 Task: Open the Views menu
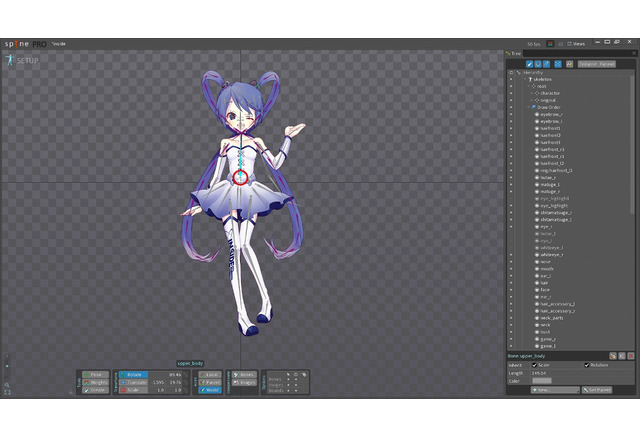pos(576,44)
